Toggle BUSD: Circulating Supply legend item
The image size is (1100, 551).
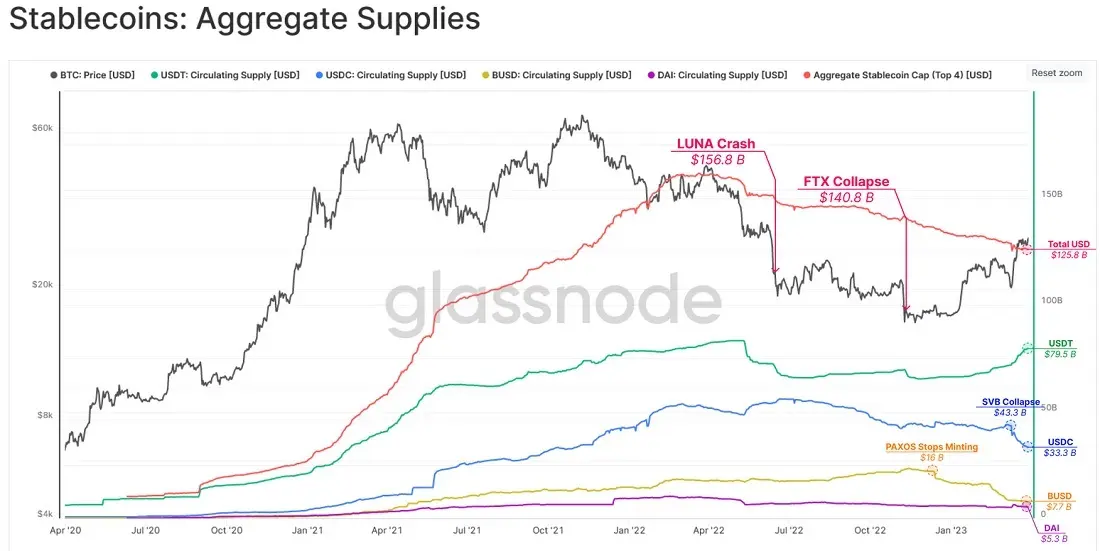(556, 75)
